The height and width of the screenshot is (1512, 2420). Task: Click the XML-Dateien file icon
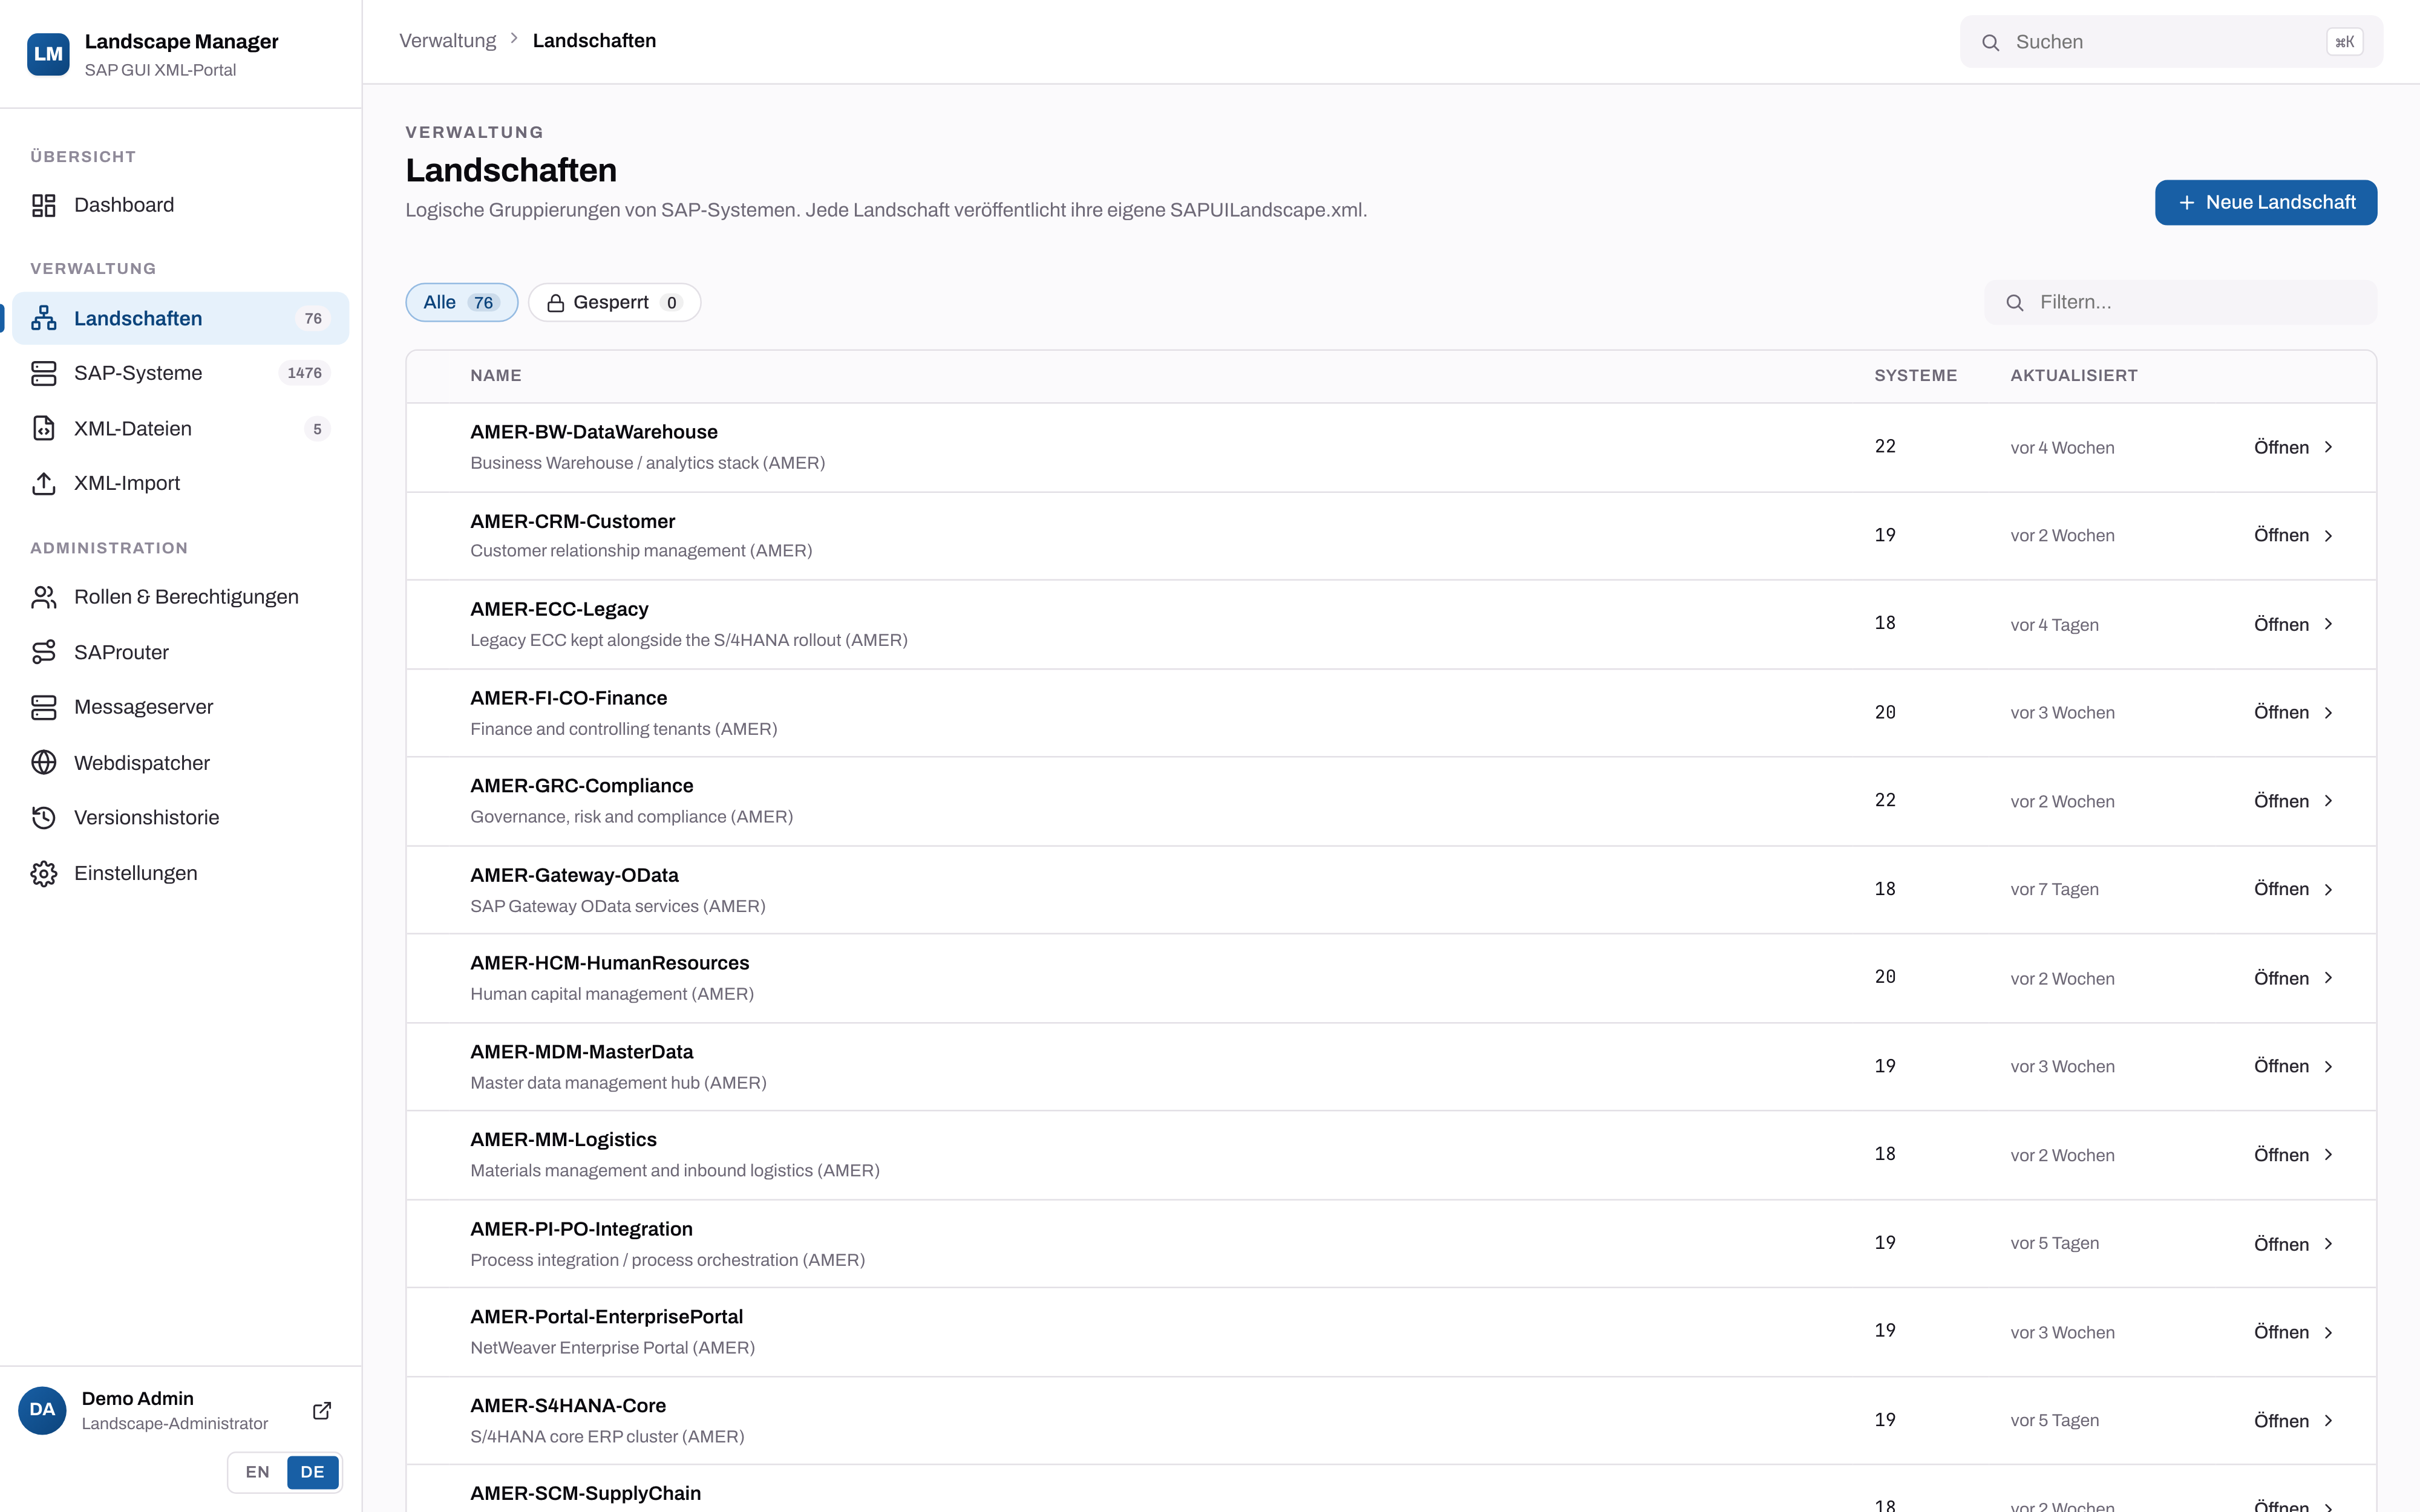[x=44, y=428]
